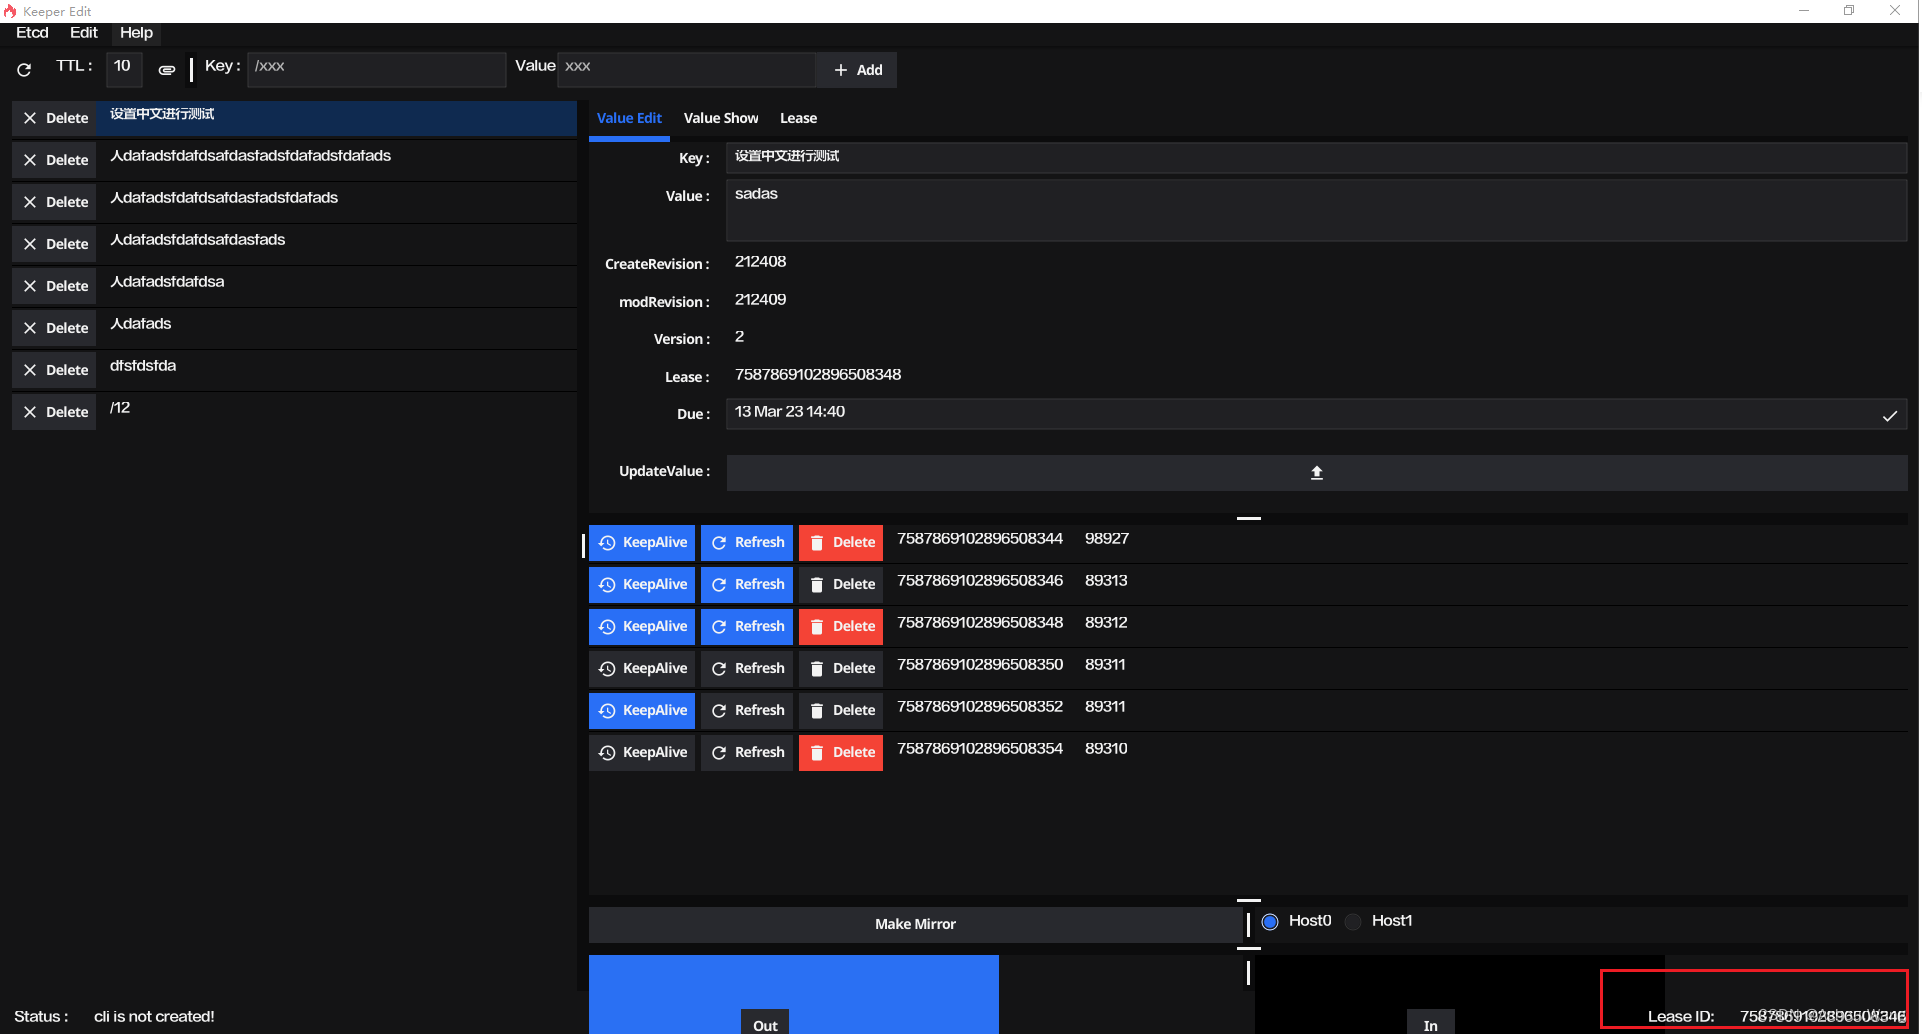Select the Host1 radio button
Image resolution: width=1922 pixels, height=1034 pixels.
[1353, 922]
